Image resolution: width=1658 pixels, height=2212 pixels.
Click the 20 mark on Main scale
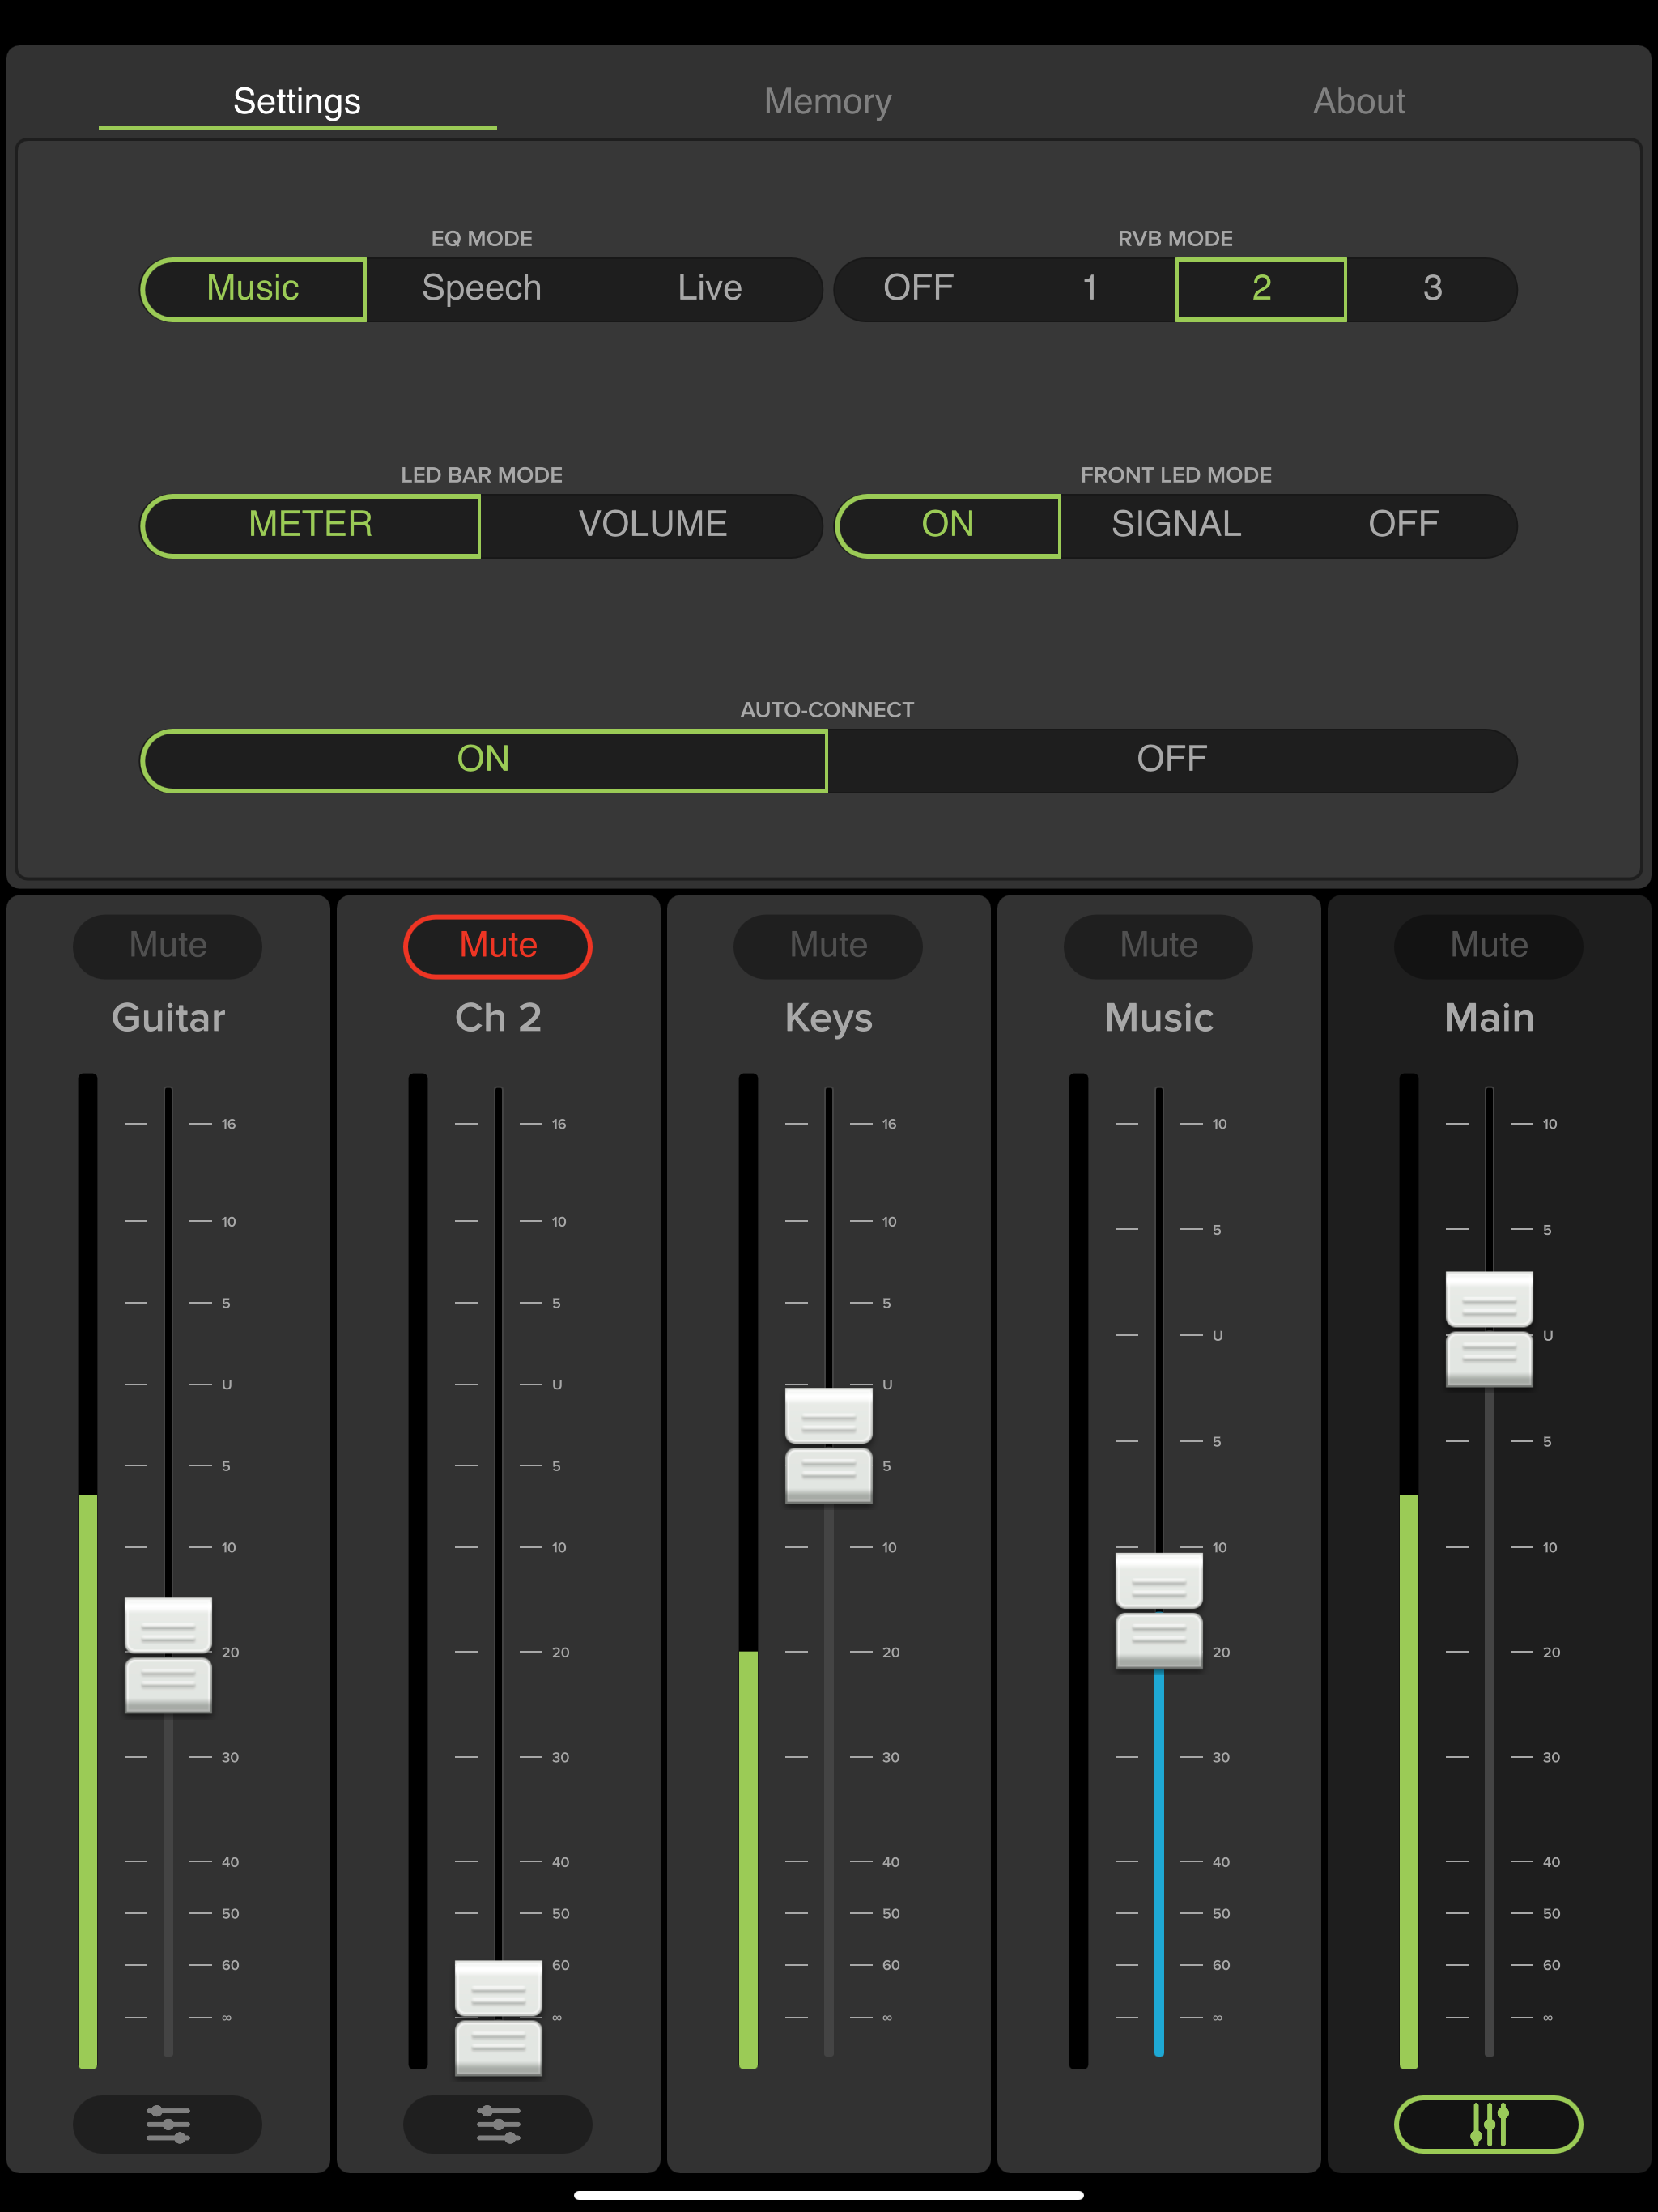tap(1551, 1652)
